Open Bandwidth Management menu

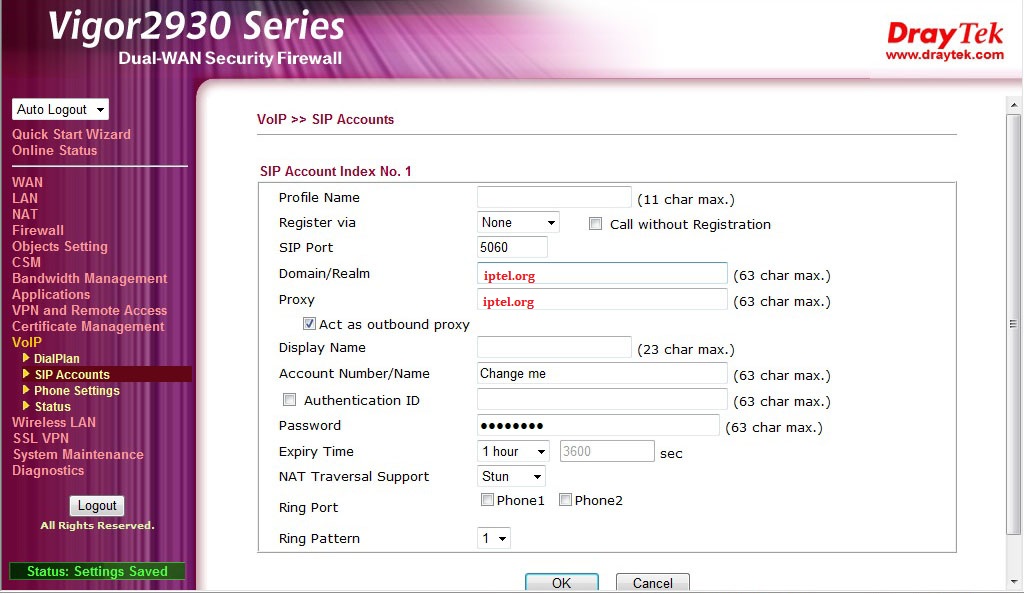coord(89,279)
